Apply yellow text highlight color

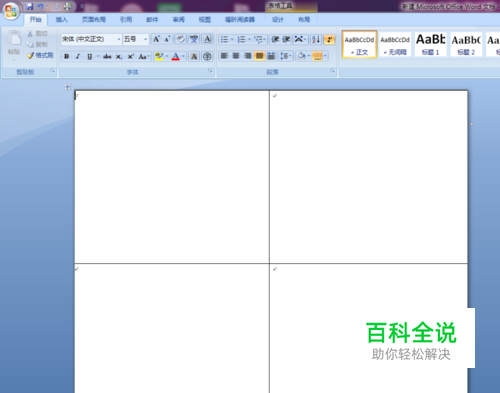click(x=159, y=56)
